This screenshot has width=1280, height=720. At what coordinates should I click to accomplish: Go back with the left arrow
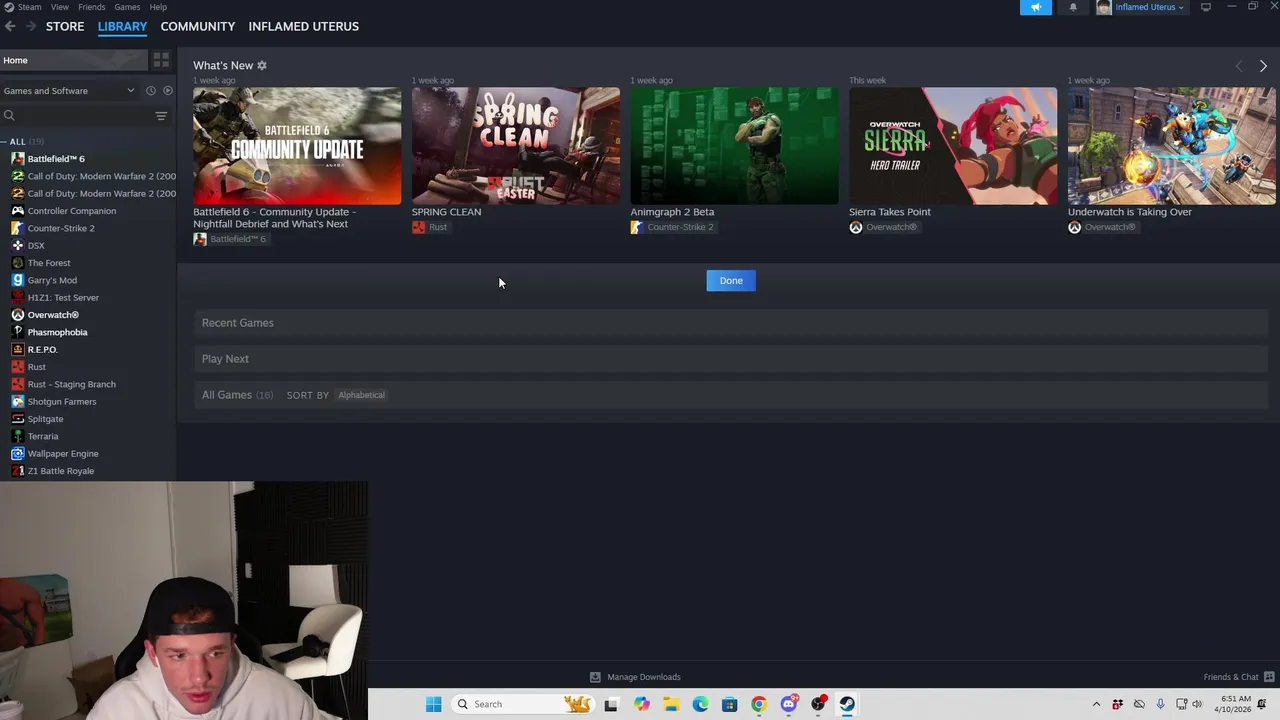(x=10, y=26)
